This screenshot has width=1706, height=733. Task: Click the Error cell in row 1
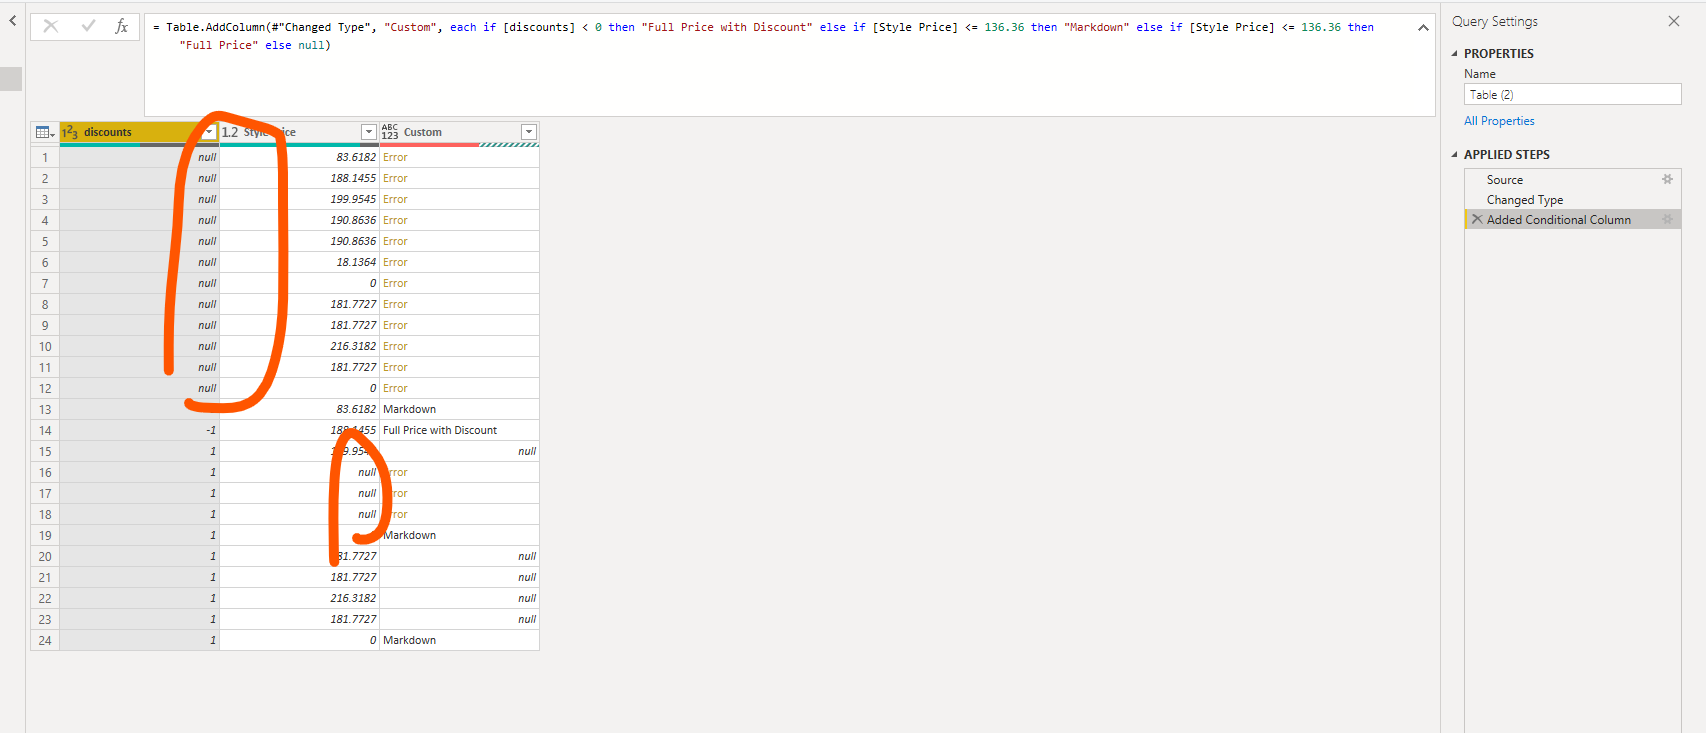point(459,157)
